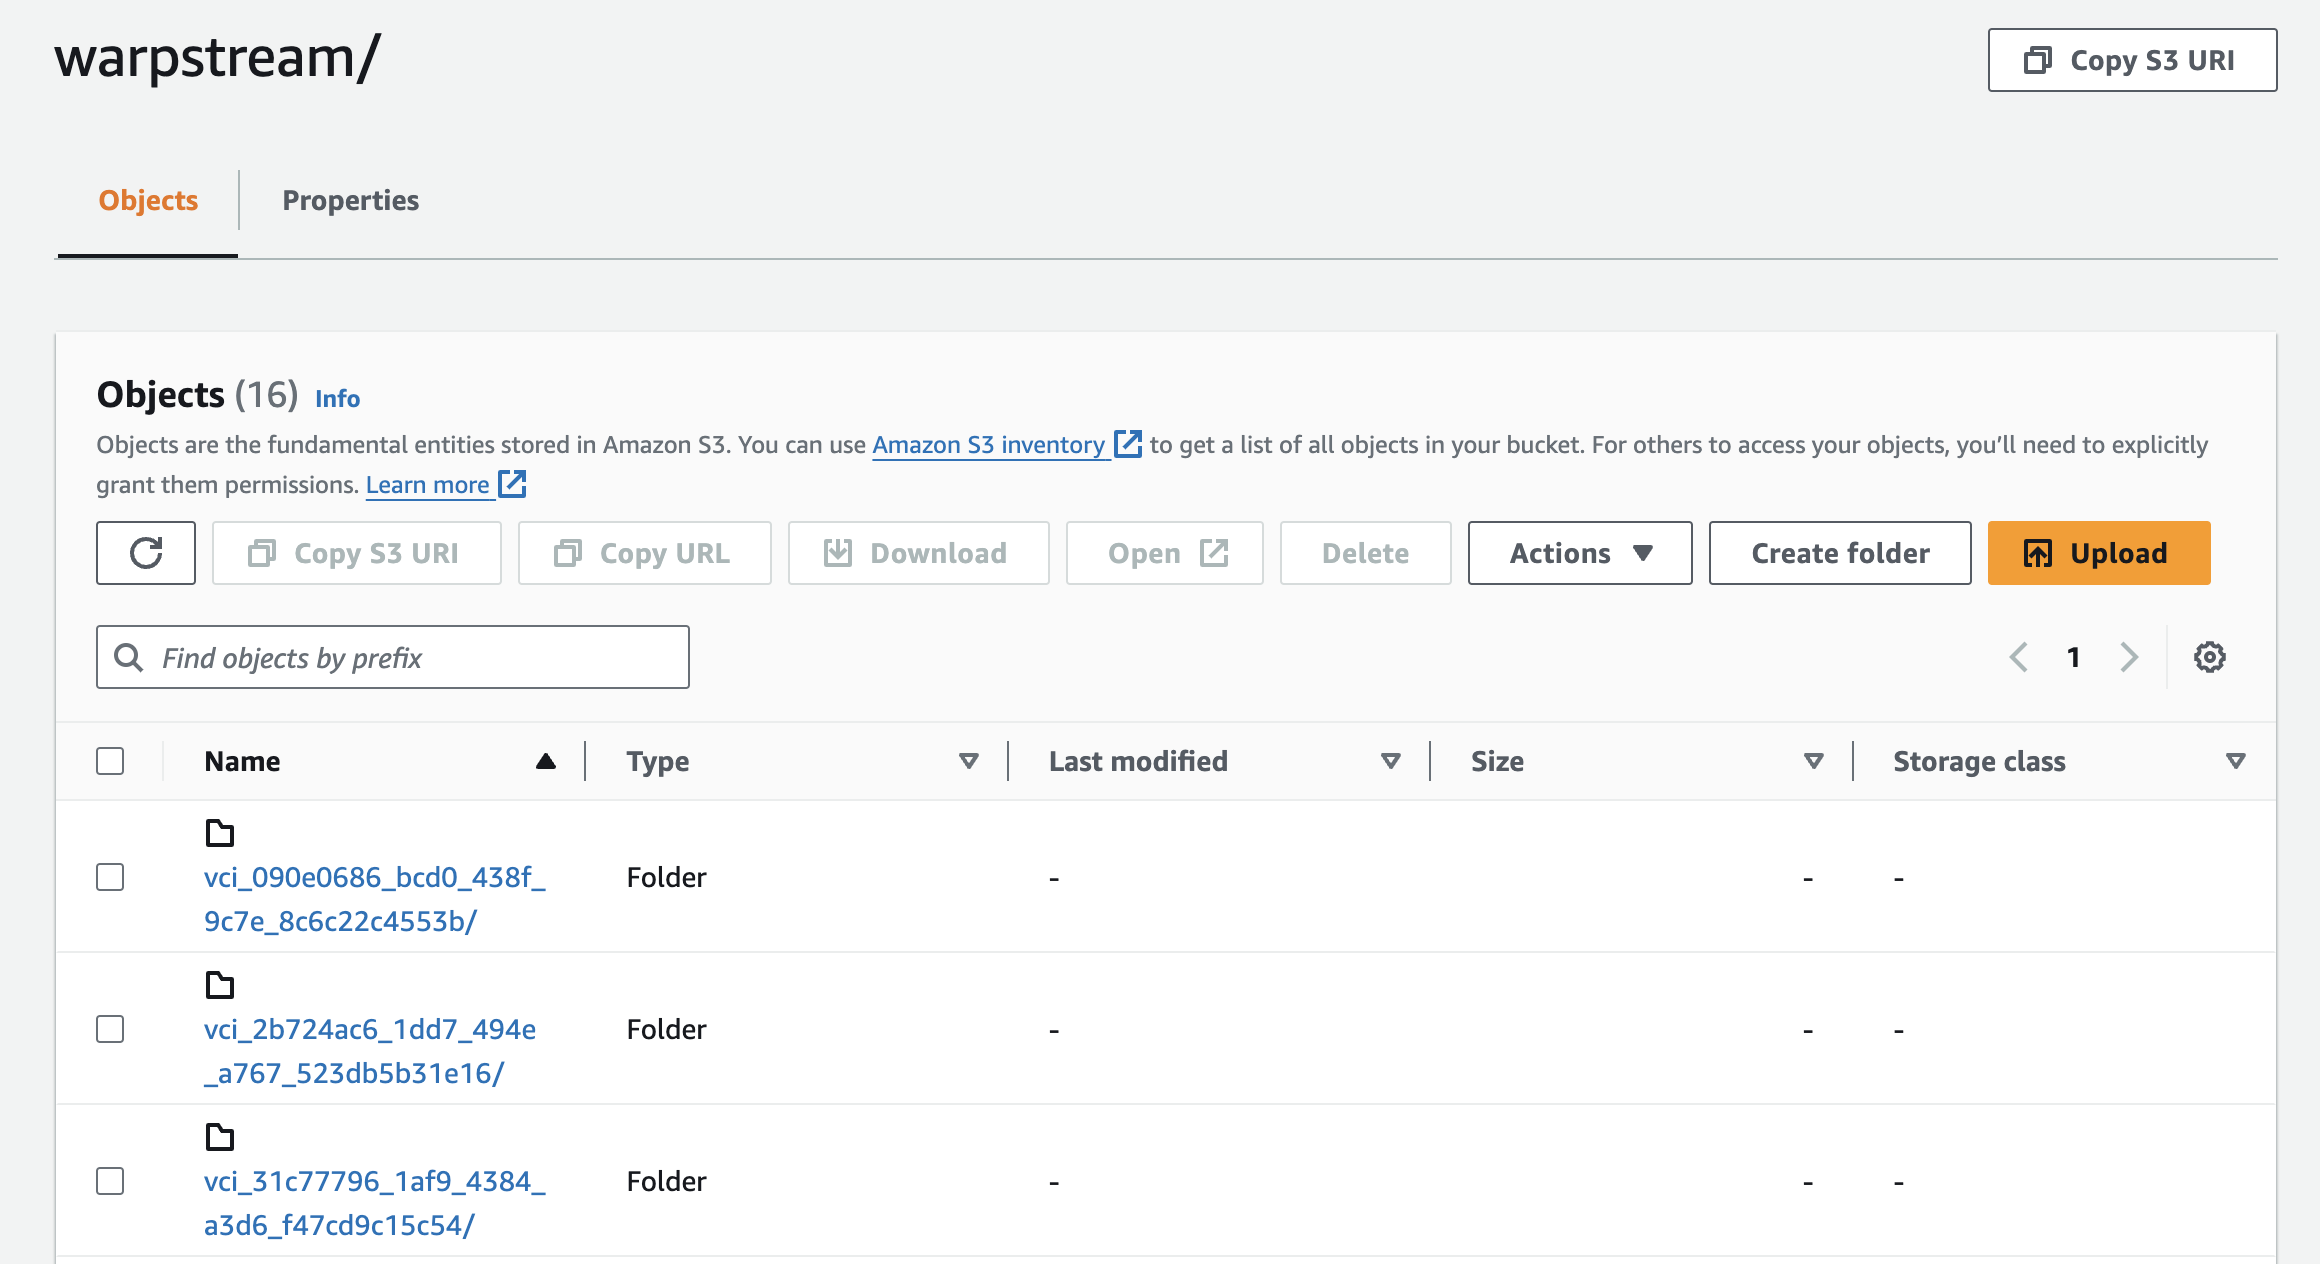This screenshot has height=1264, width=2320.
Task: Expand the Actions dropdown menu
Action: tap(1580, 553)
